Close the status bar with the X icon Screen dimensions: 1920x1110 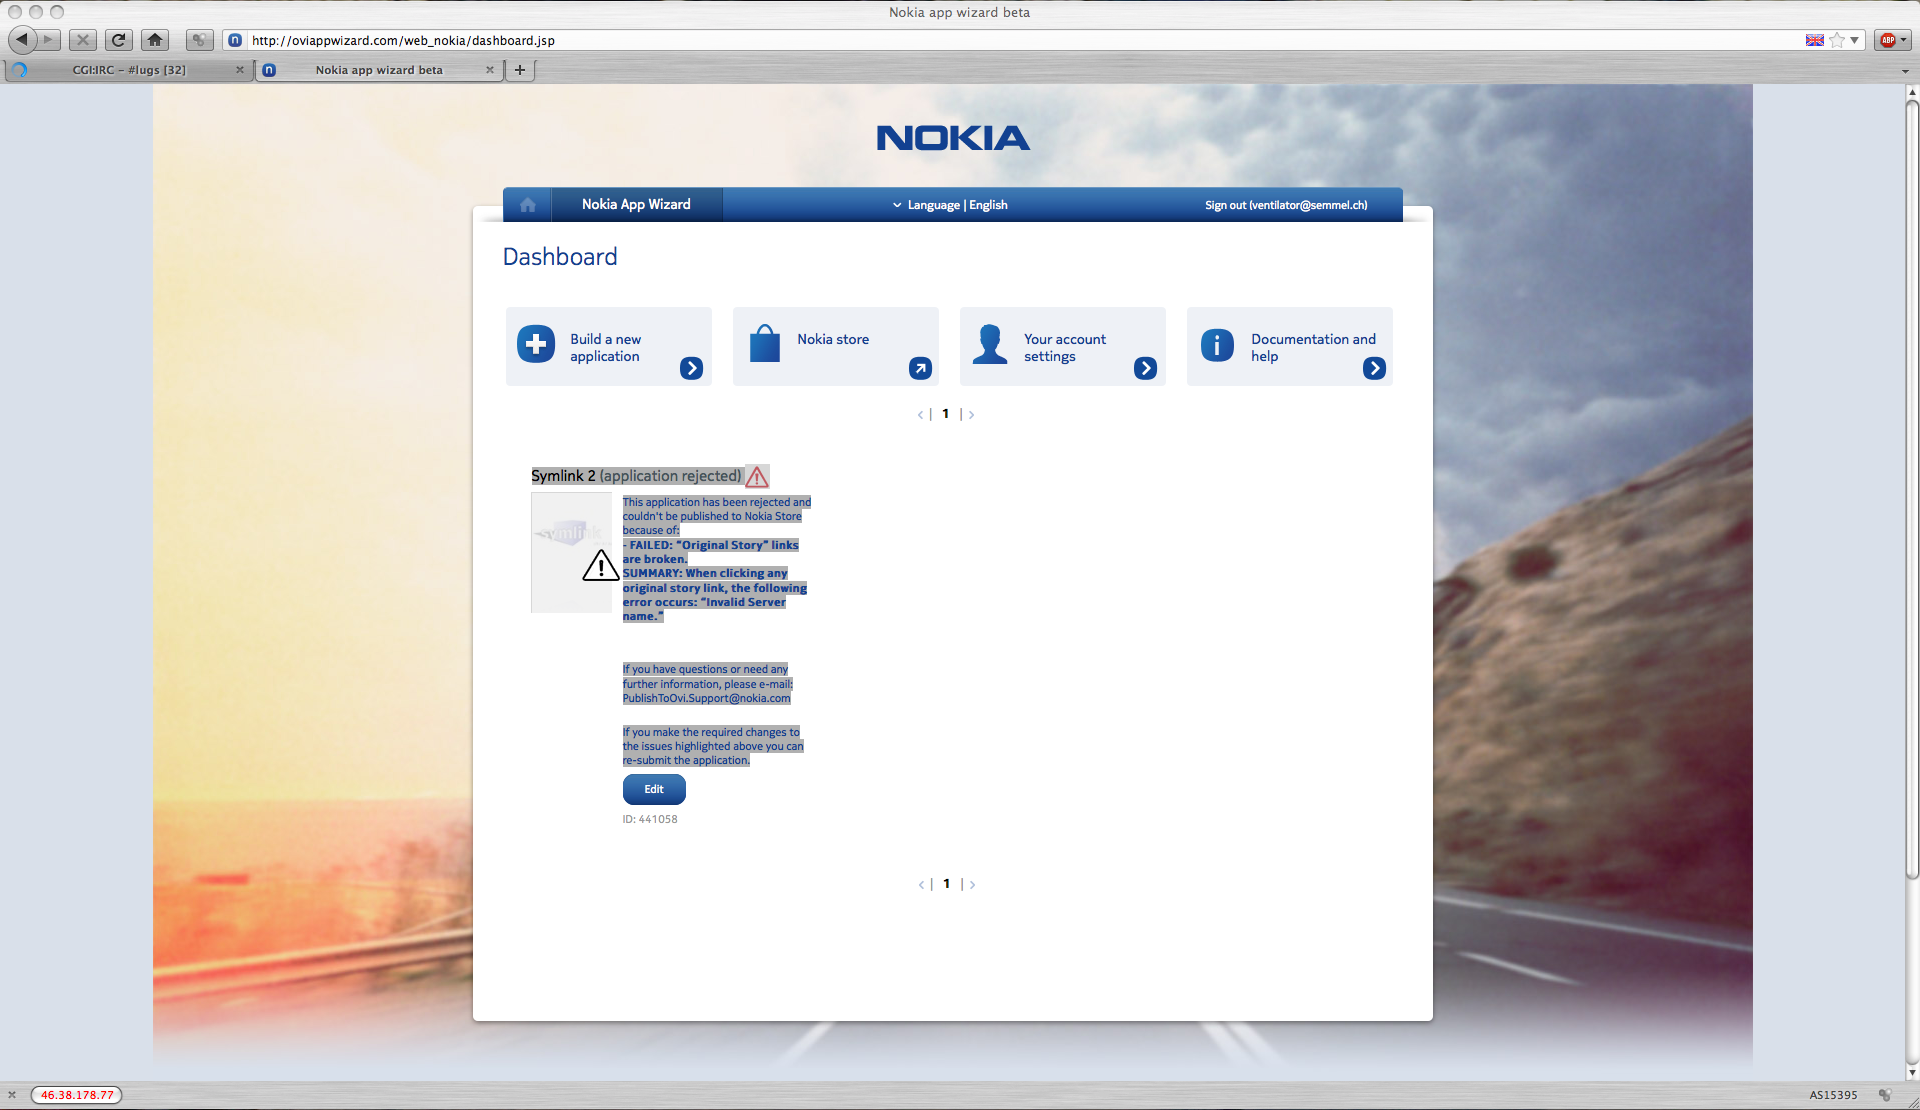[x=12, y=1095]
